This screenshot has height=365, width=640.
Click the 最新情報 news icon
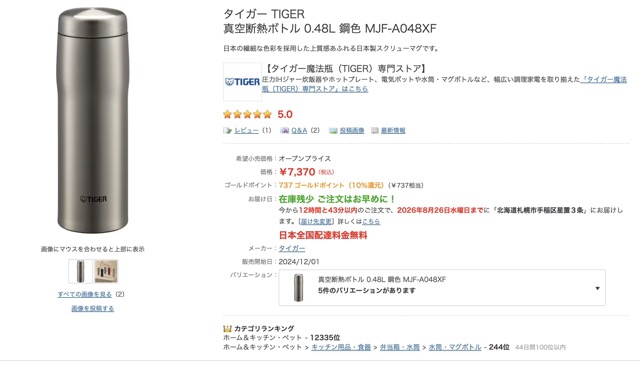pyautogui.click(x=375, y=131)
